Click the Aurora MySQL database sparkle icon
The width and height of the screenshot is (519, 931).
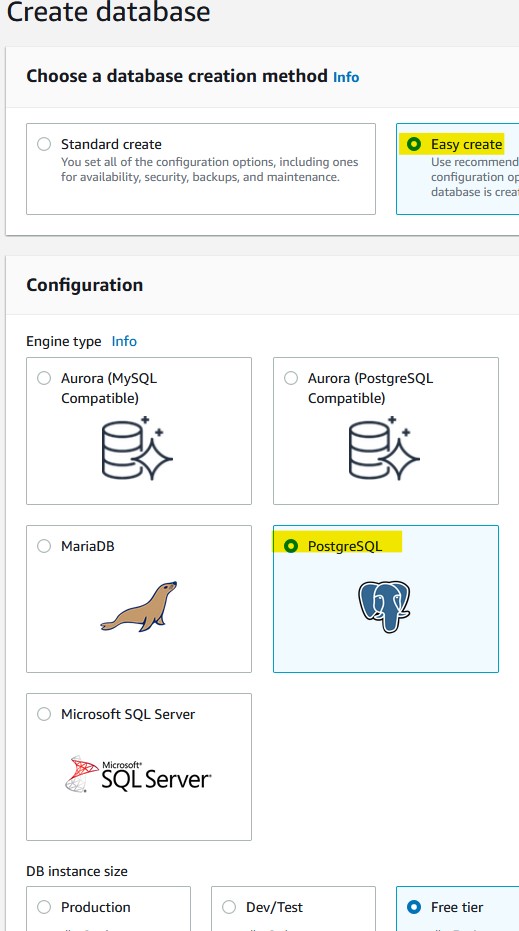tap(137, 449)
